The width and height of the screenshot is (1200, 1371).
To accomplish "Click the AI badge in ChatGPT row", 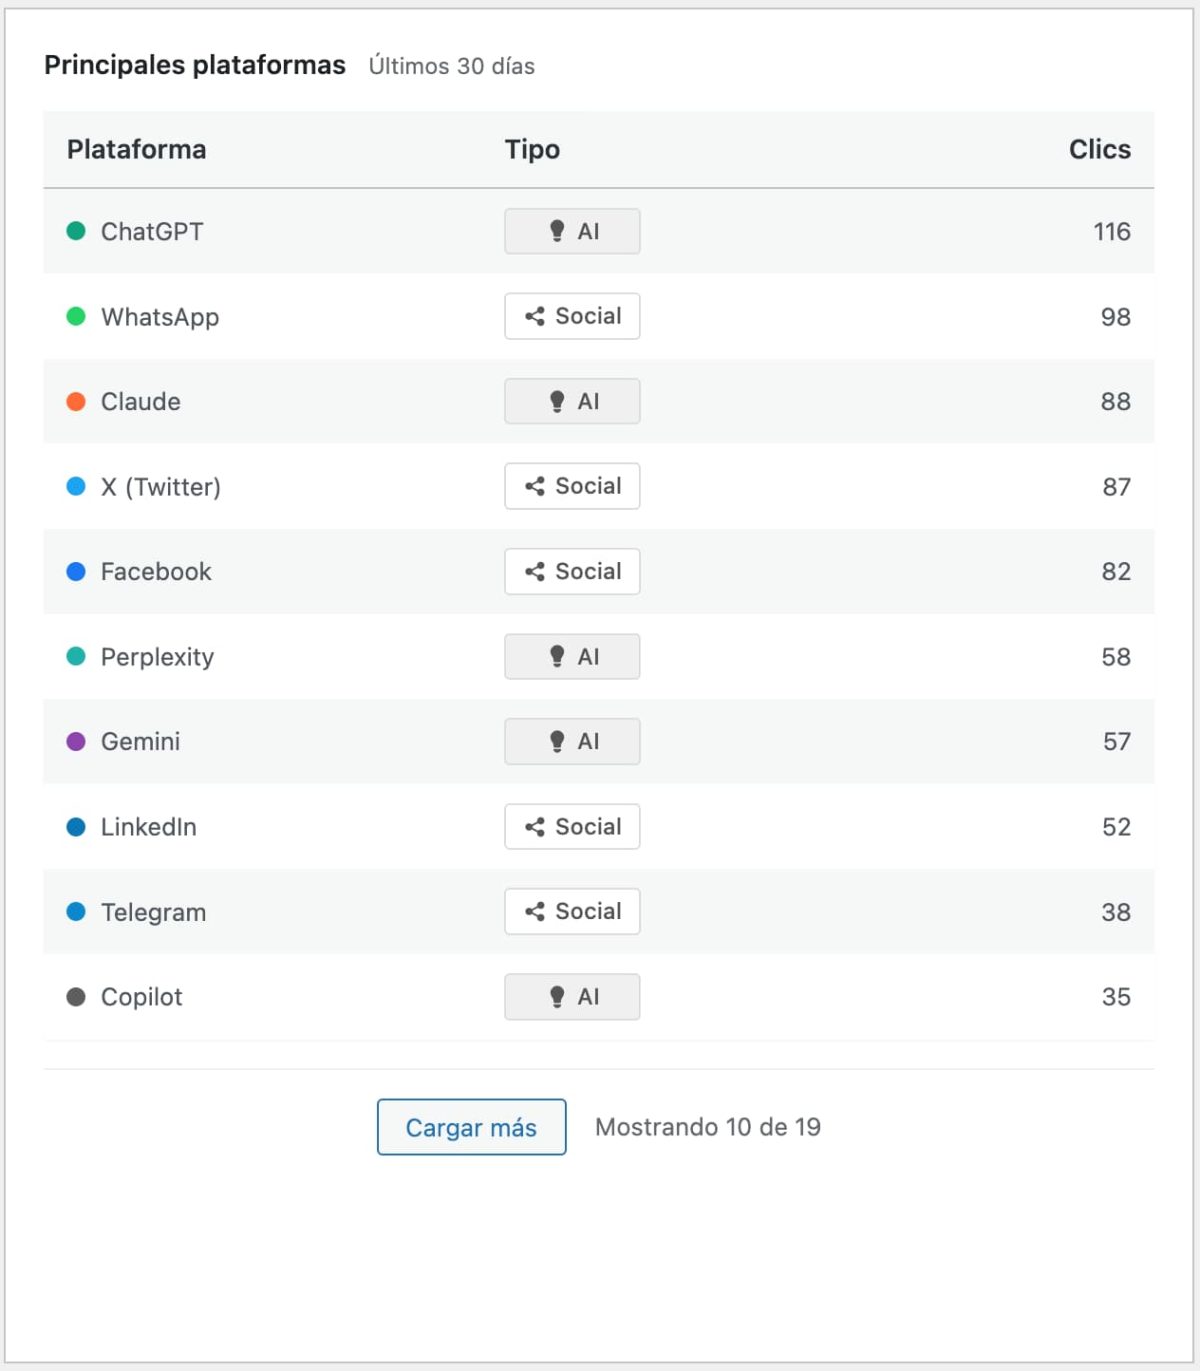I will [572, 231].
